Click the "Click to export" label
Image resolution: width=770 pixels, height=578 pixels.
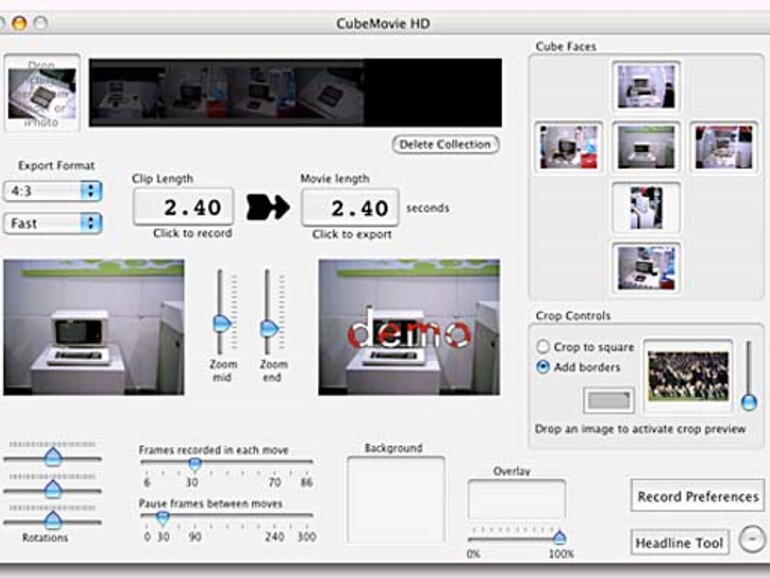tap(352, 234)
